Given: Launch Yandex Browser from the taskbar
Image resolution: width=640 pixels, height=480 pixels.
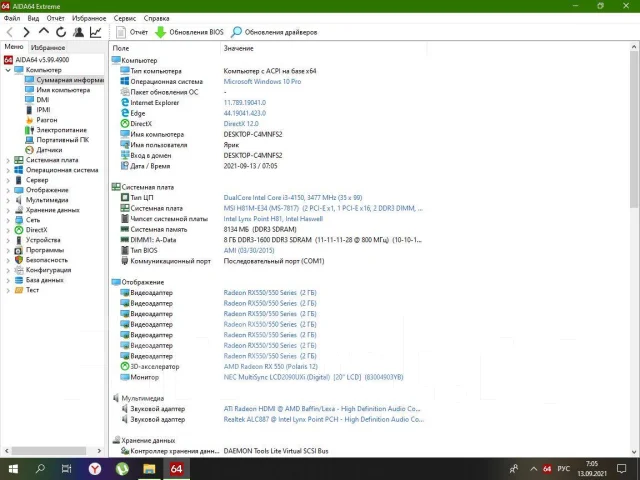Looking at the screenshot, I should 95,469.
